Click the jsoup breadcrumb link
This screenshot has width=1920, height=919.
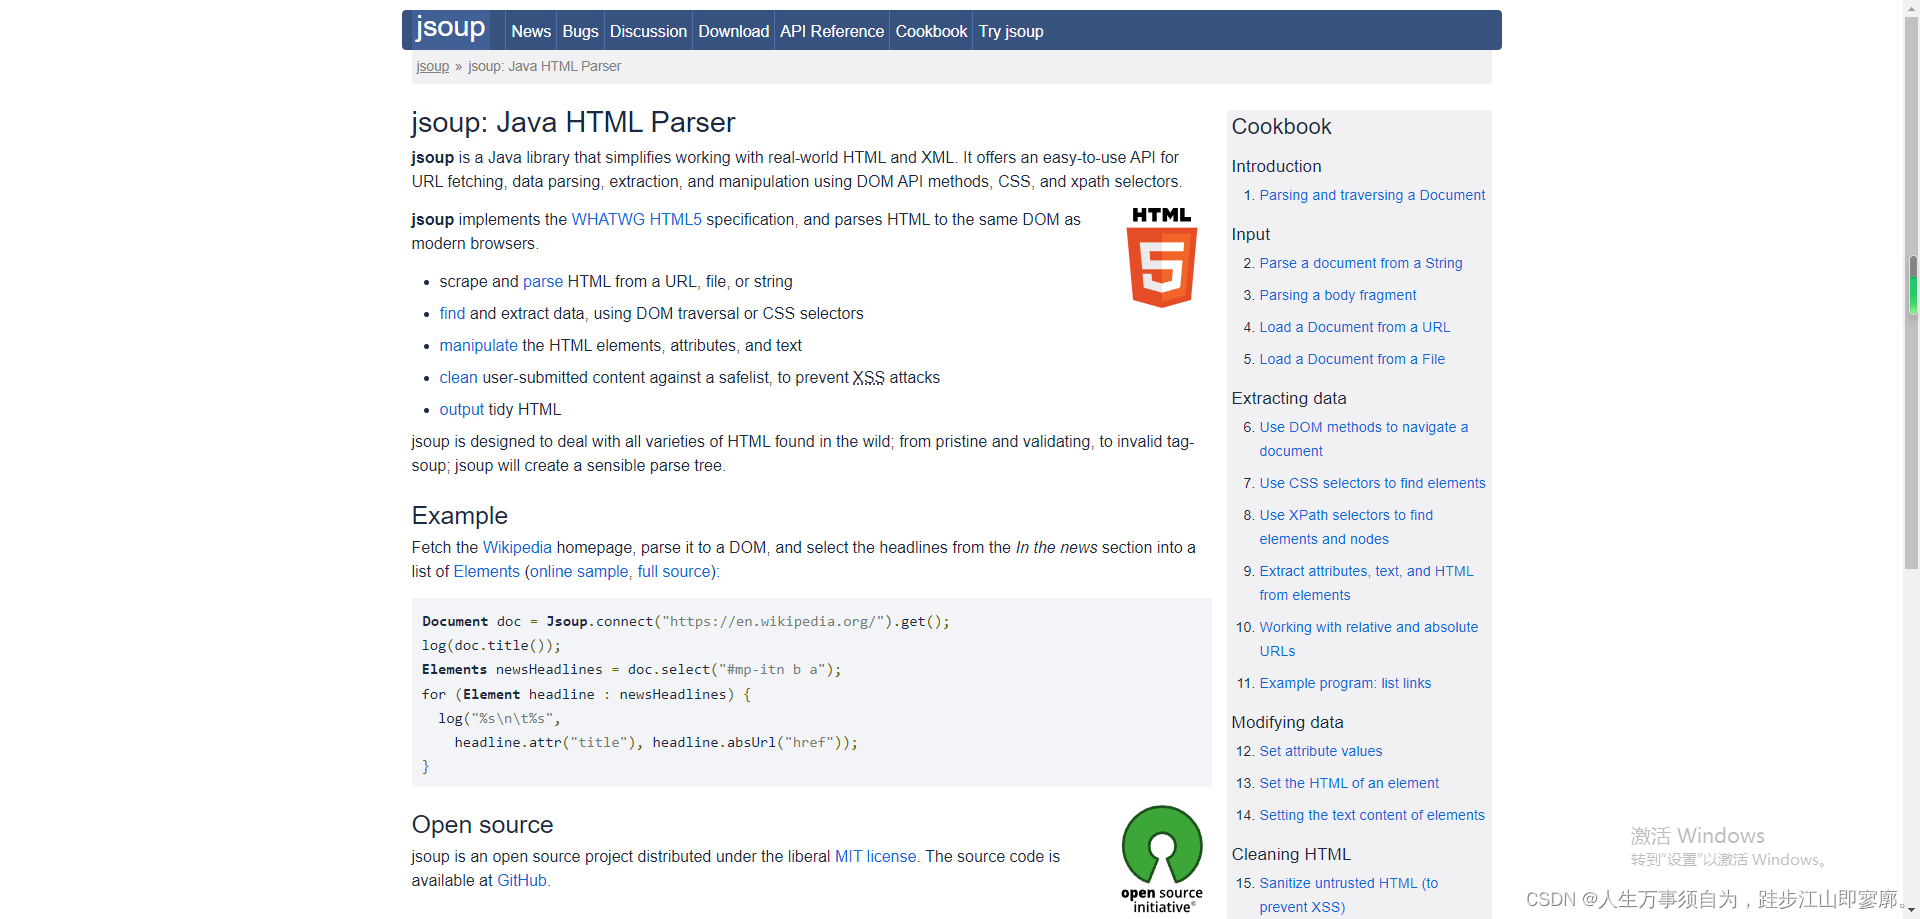click(x=432, y=66)
